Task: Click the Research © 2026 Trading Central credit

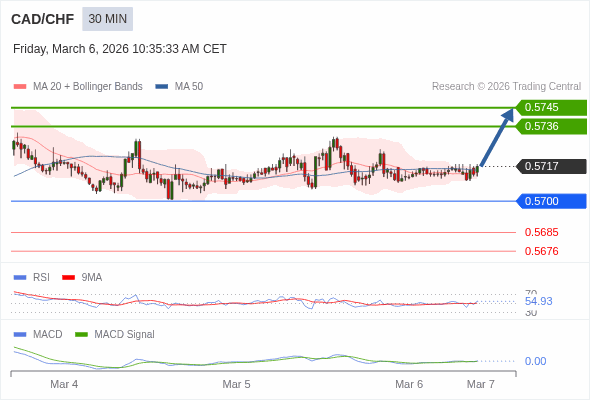Action: (x=506, y=87)
